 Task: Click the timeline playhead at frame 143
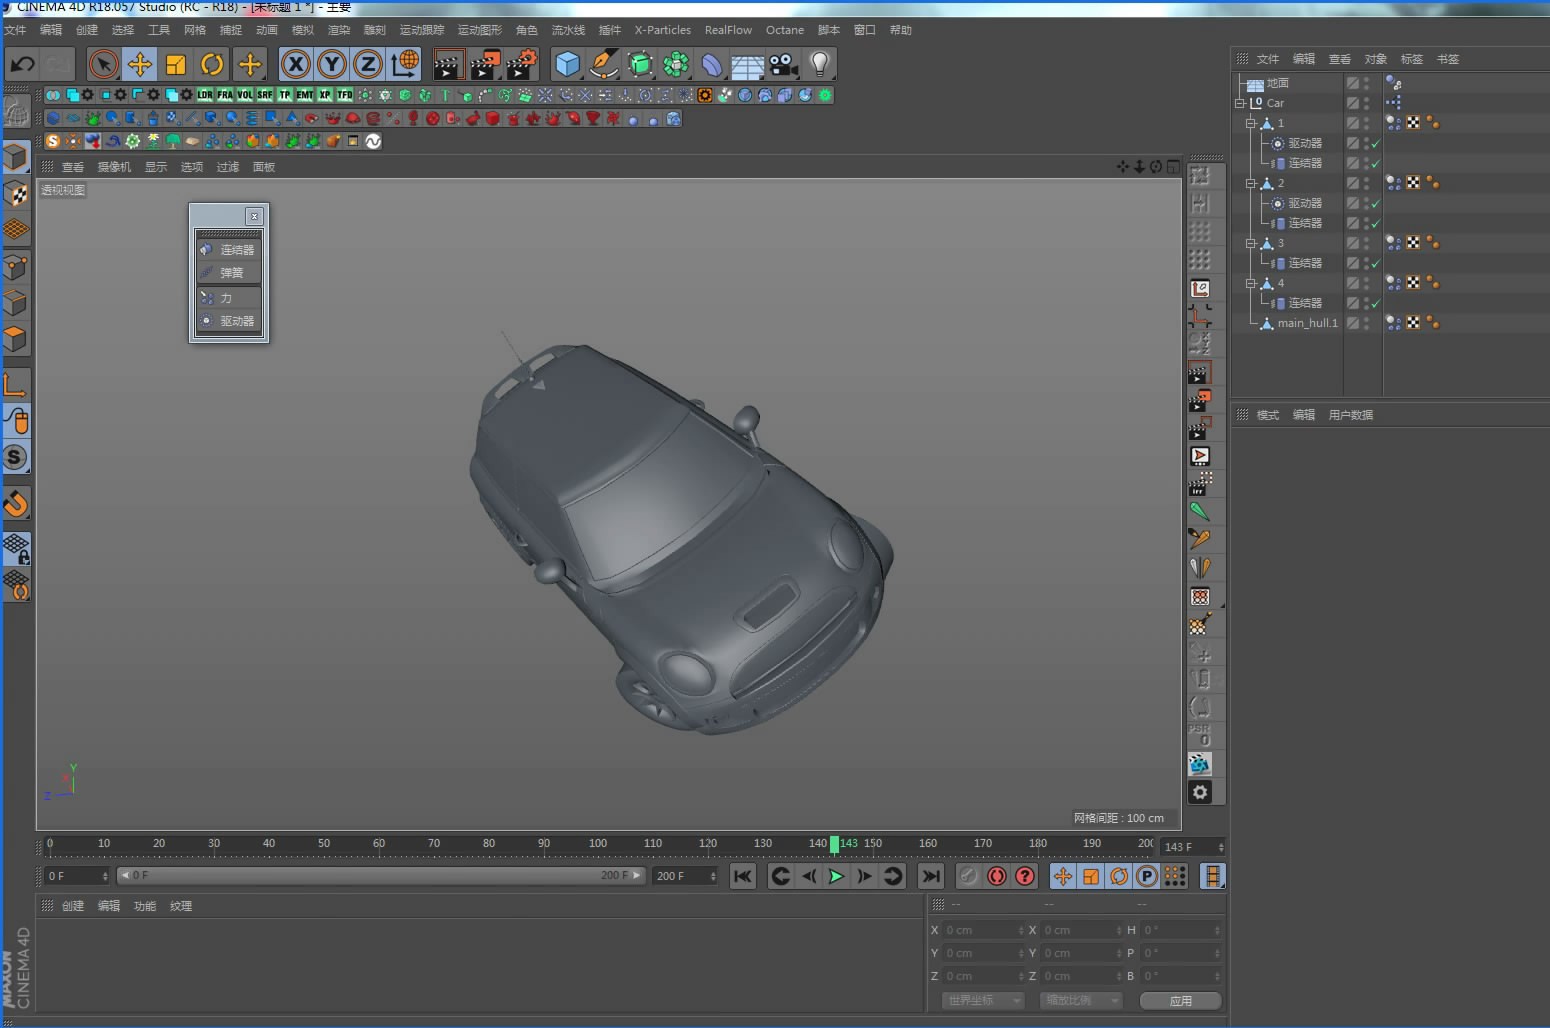tap(834, 844)
